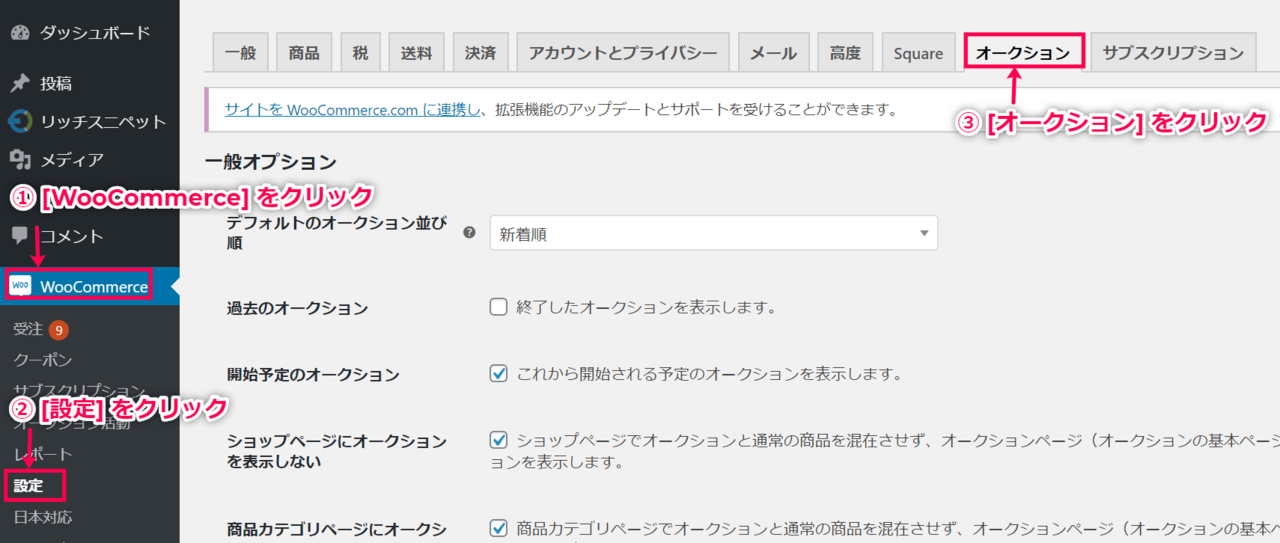This screenshot has width=1280, height=543.
Task: Open the サブスクリプション tab
Action: pyautogui.click(x=1173, y=53)
